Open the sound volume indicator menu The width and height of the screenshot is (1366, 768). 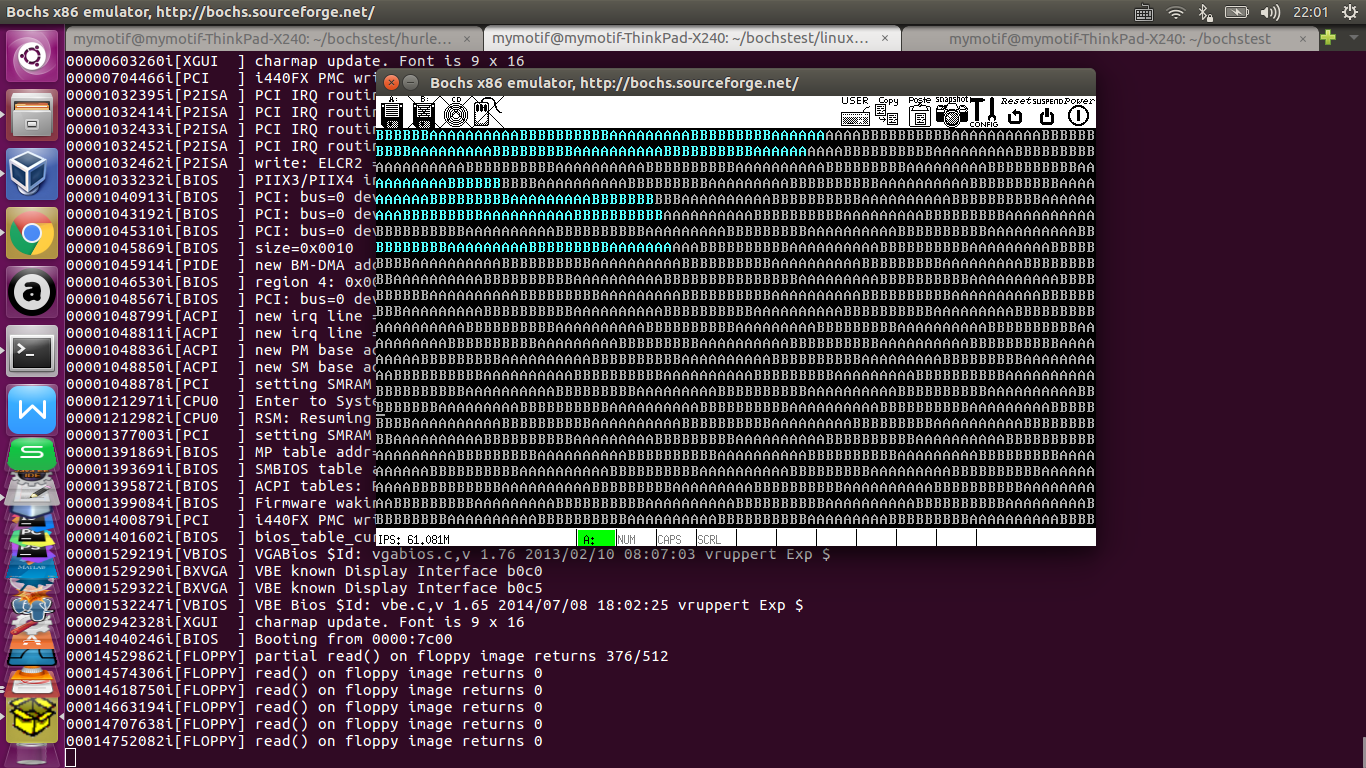point(1270,12)
